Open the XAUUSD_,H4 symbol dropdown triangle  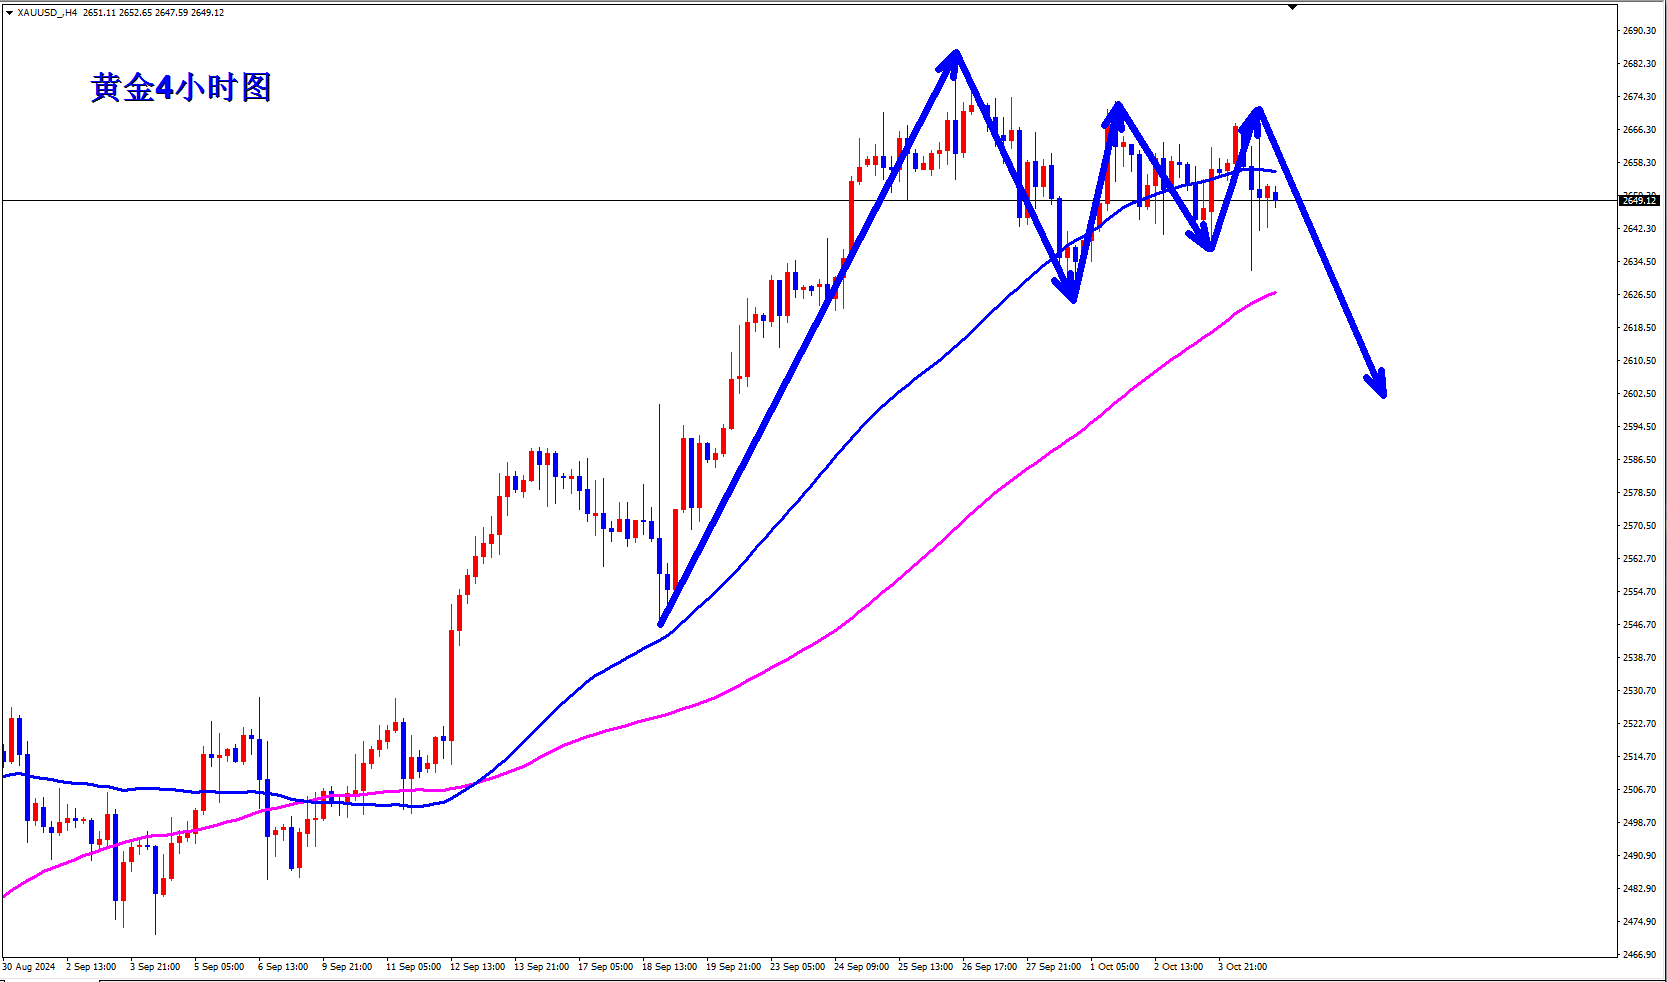(x=9, y=13)
